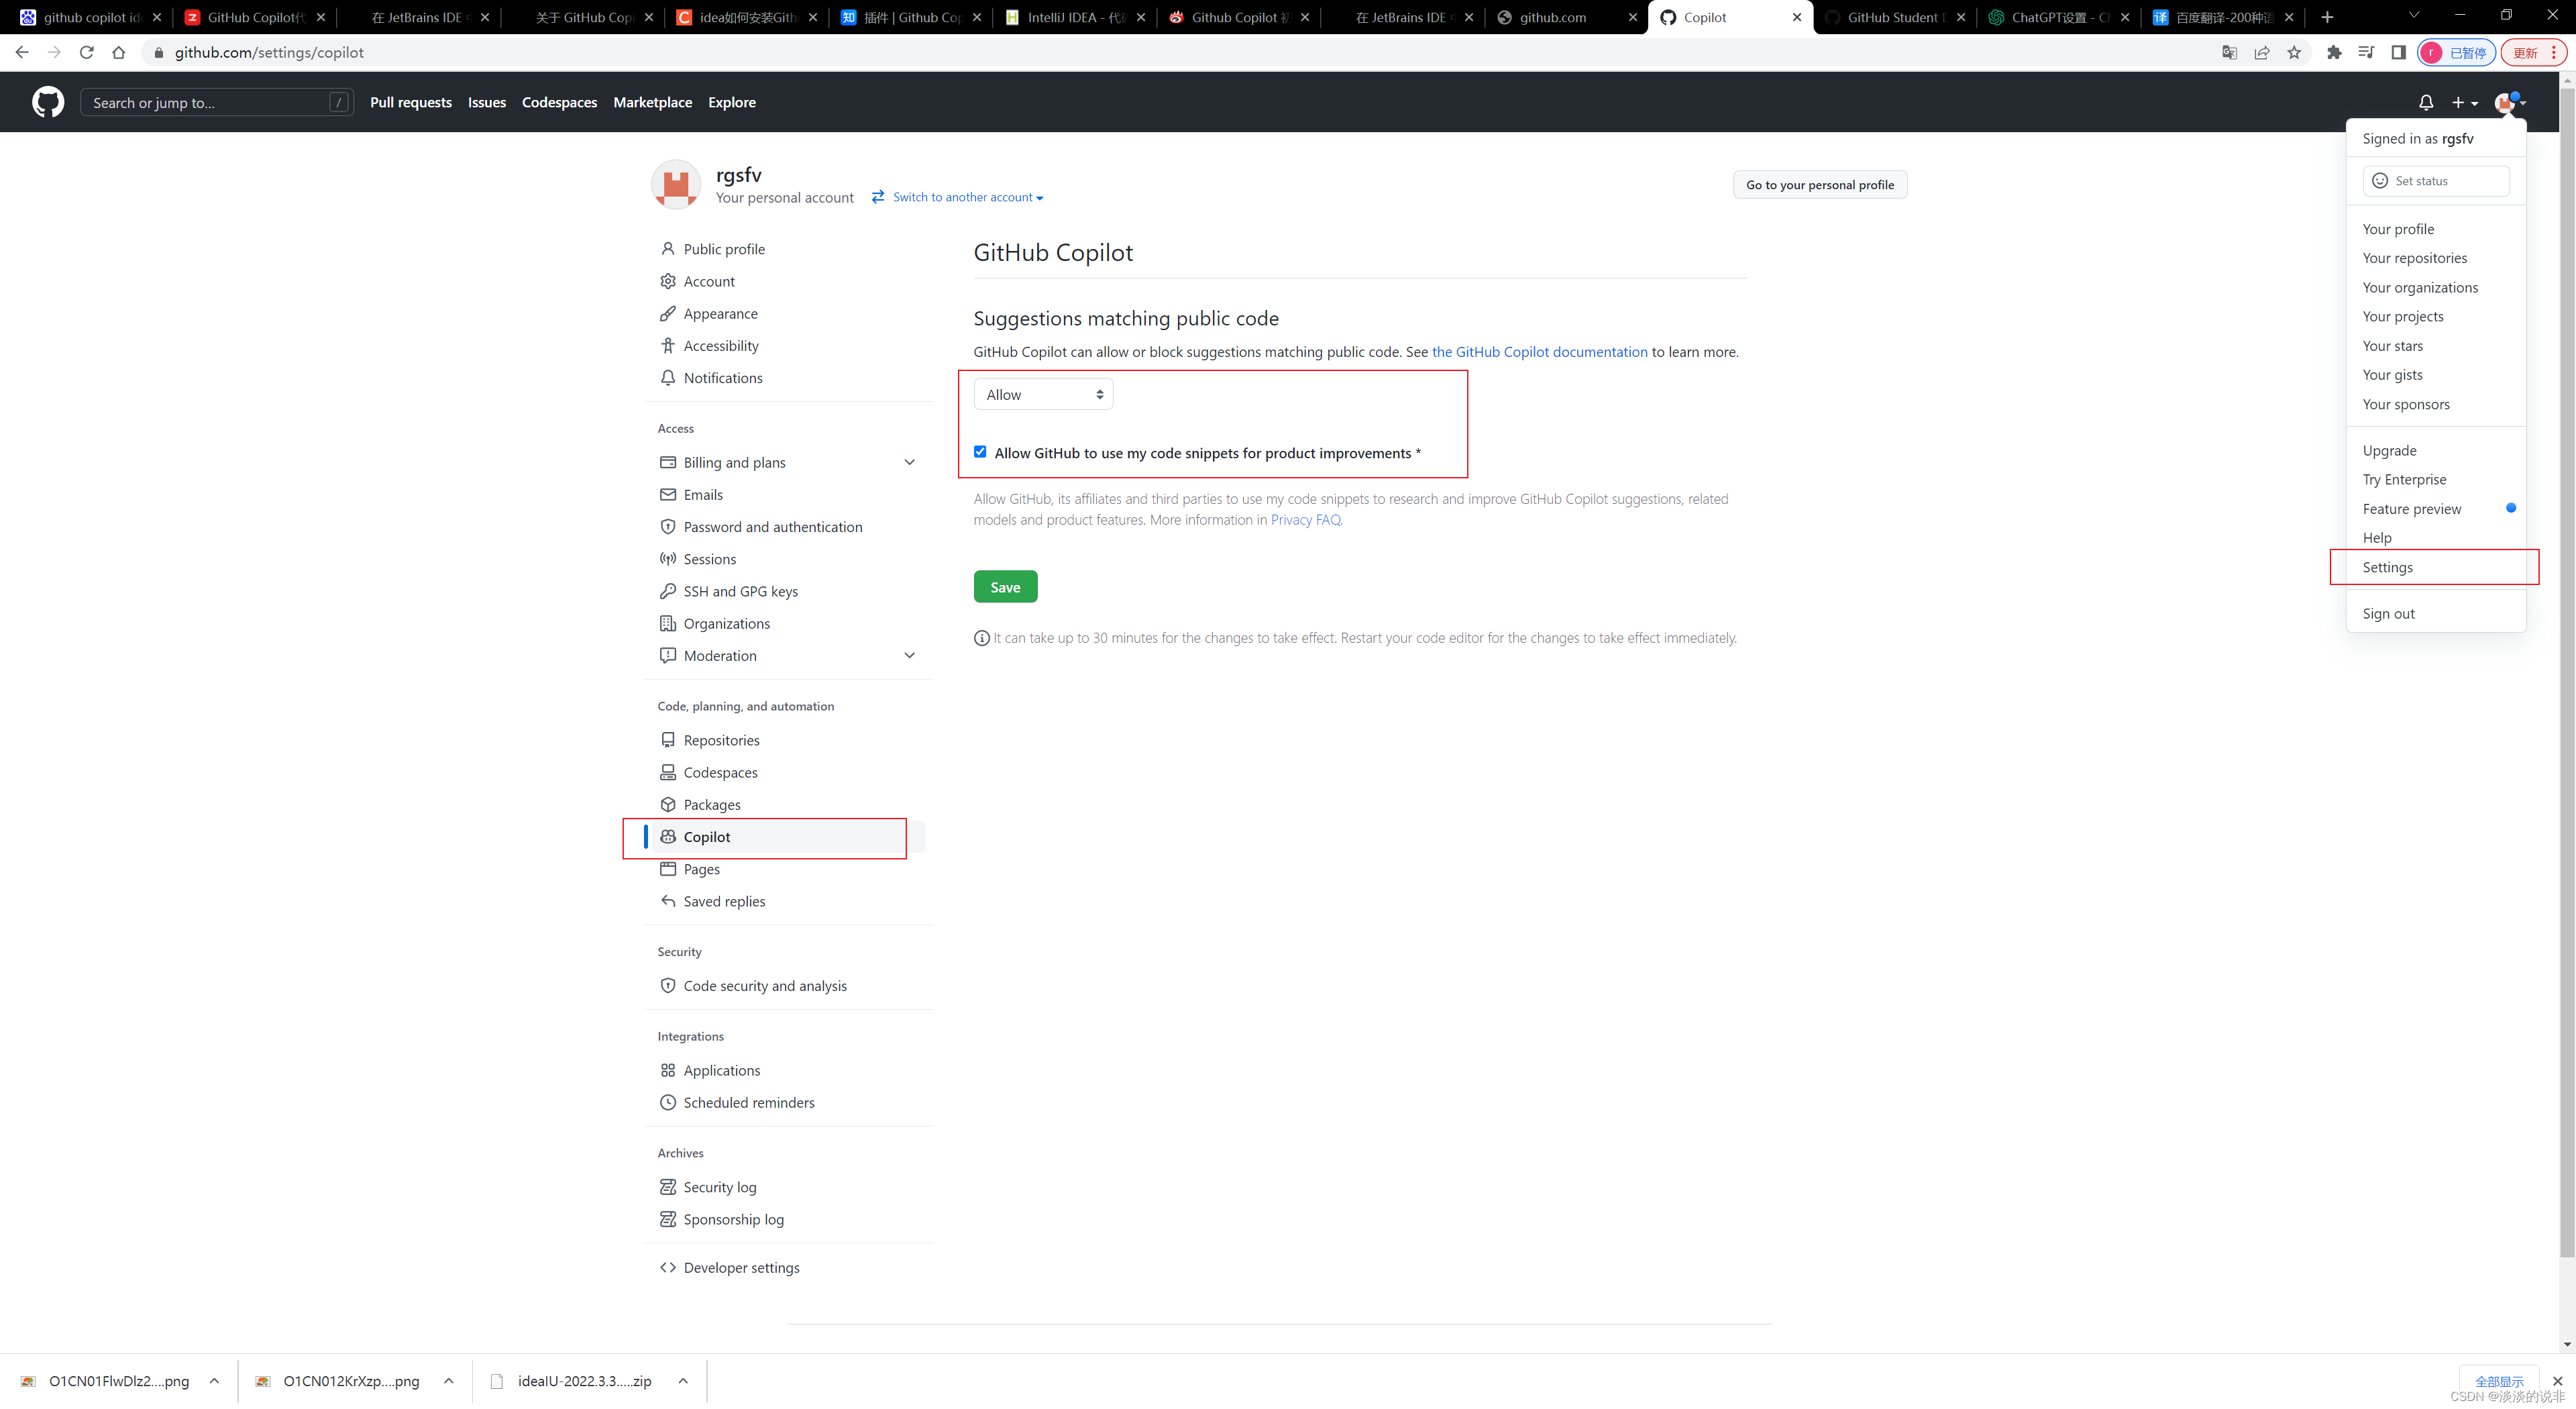
Task: Open Notifications settings in the sidebar
Action: point(723,377)
